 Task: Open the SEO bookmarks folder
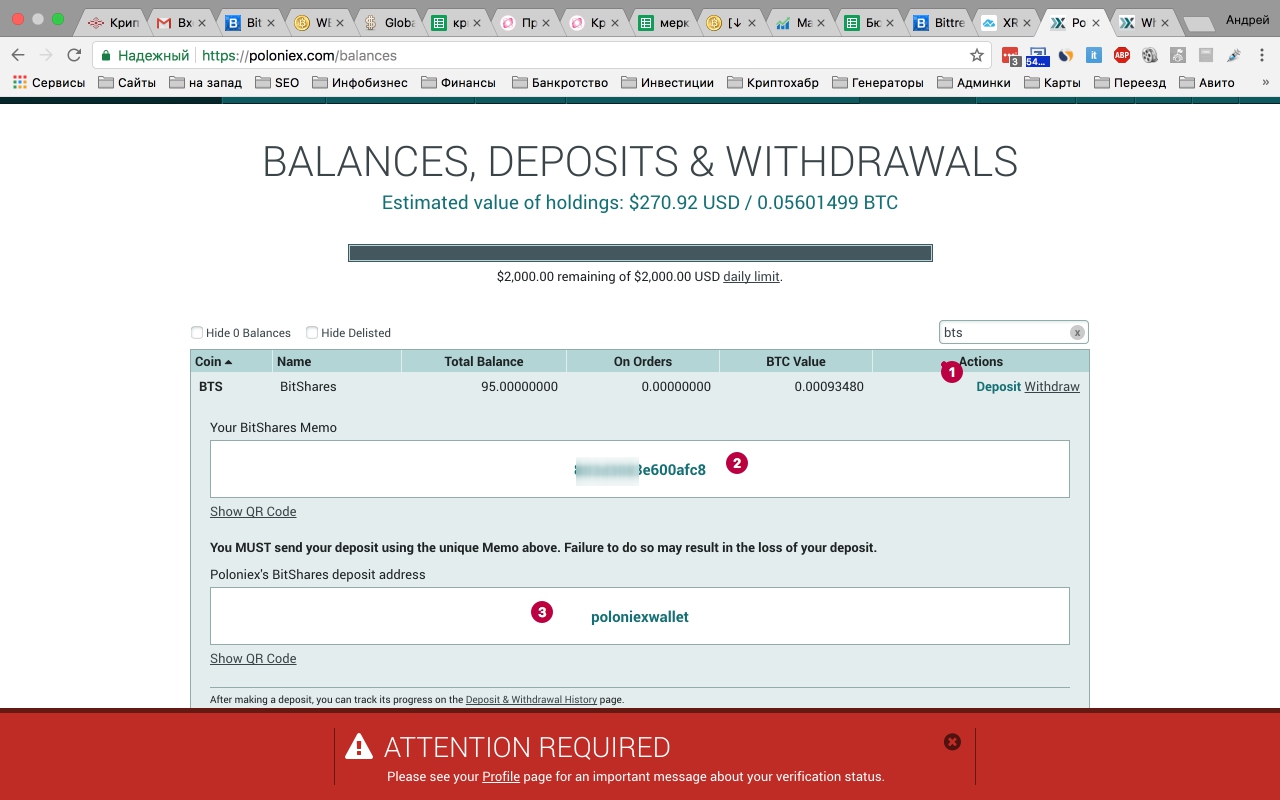(276, 83)
